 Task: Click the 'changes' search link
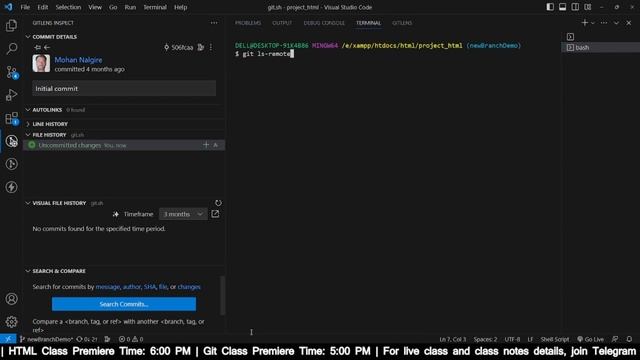click(x=189, y=287)
